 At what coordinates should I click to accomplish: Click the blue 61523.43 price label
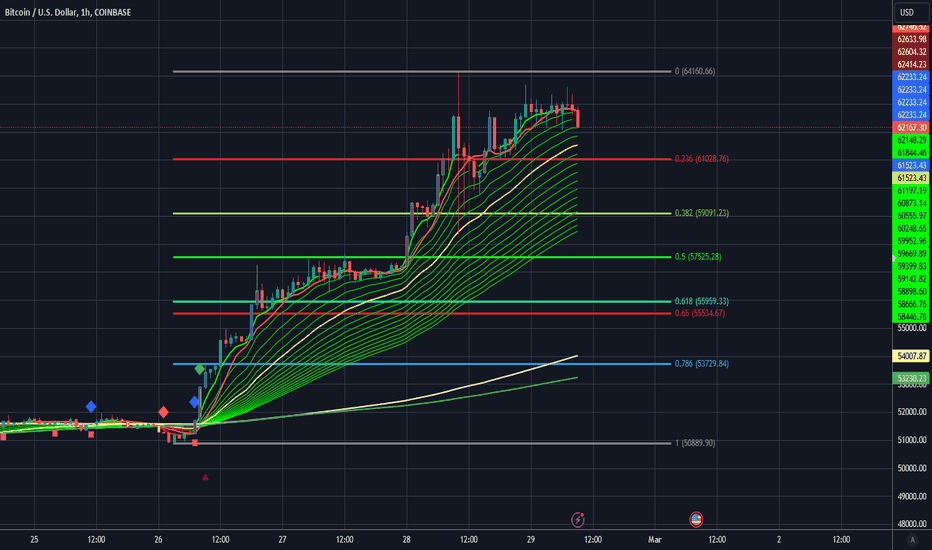(x=912, y=165)
